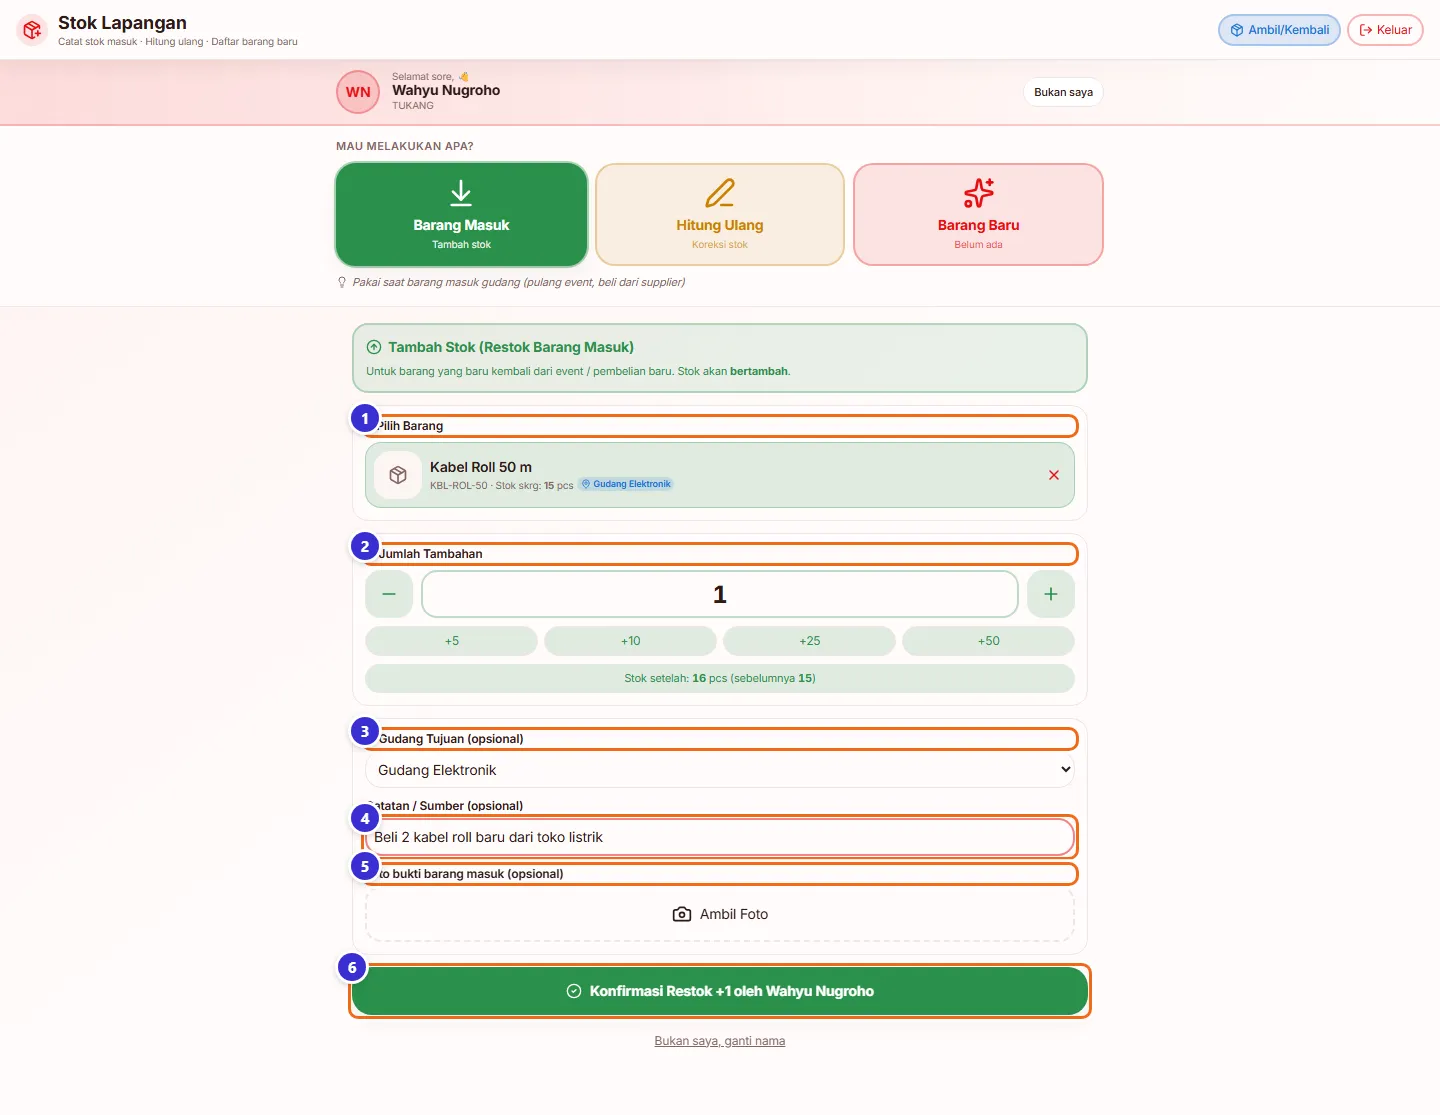Click the Stok Lapangan logo icon
The height and width of the screenshot is (1115, 1440).
[x=32, y=30]
